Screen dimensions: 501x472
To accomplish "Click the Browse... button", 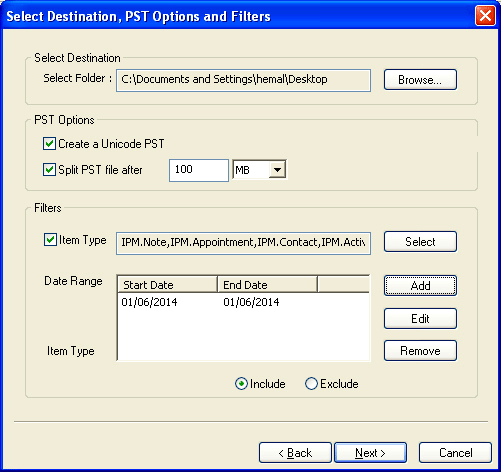I will click(x=420, y=80).
